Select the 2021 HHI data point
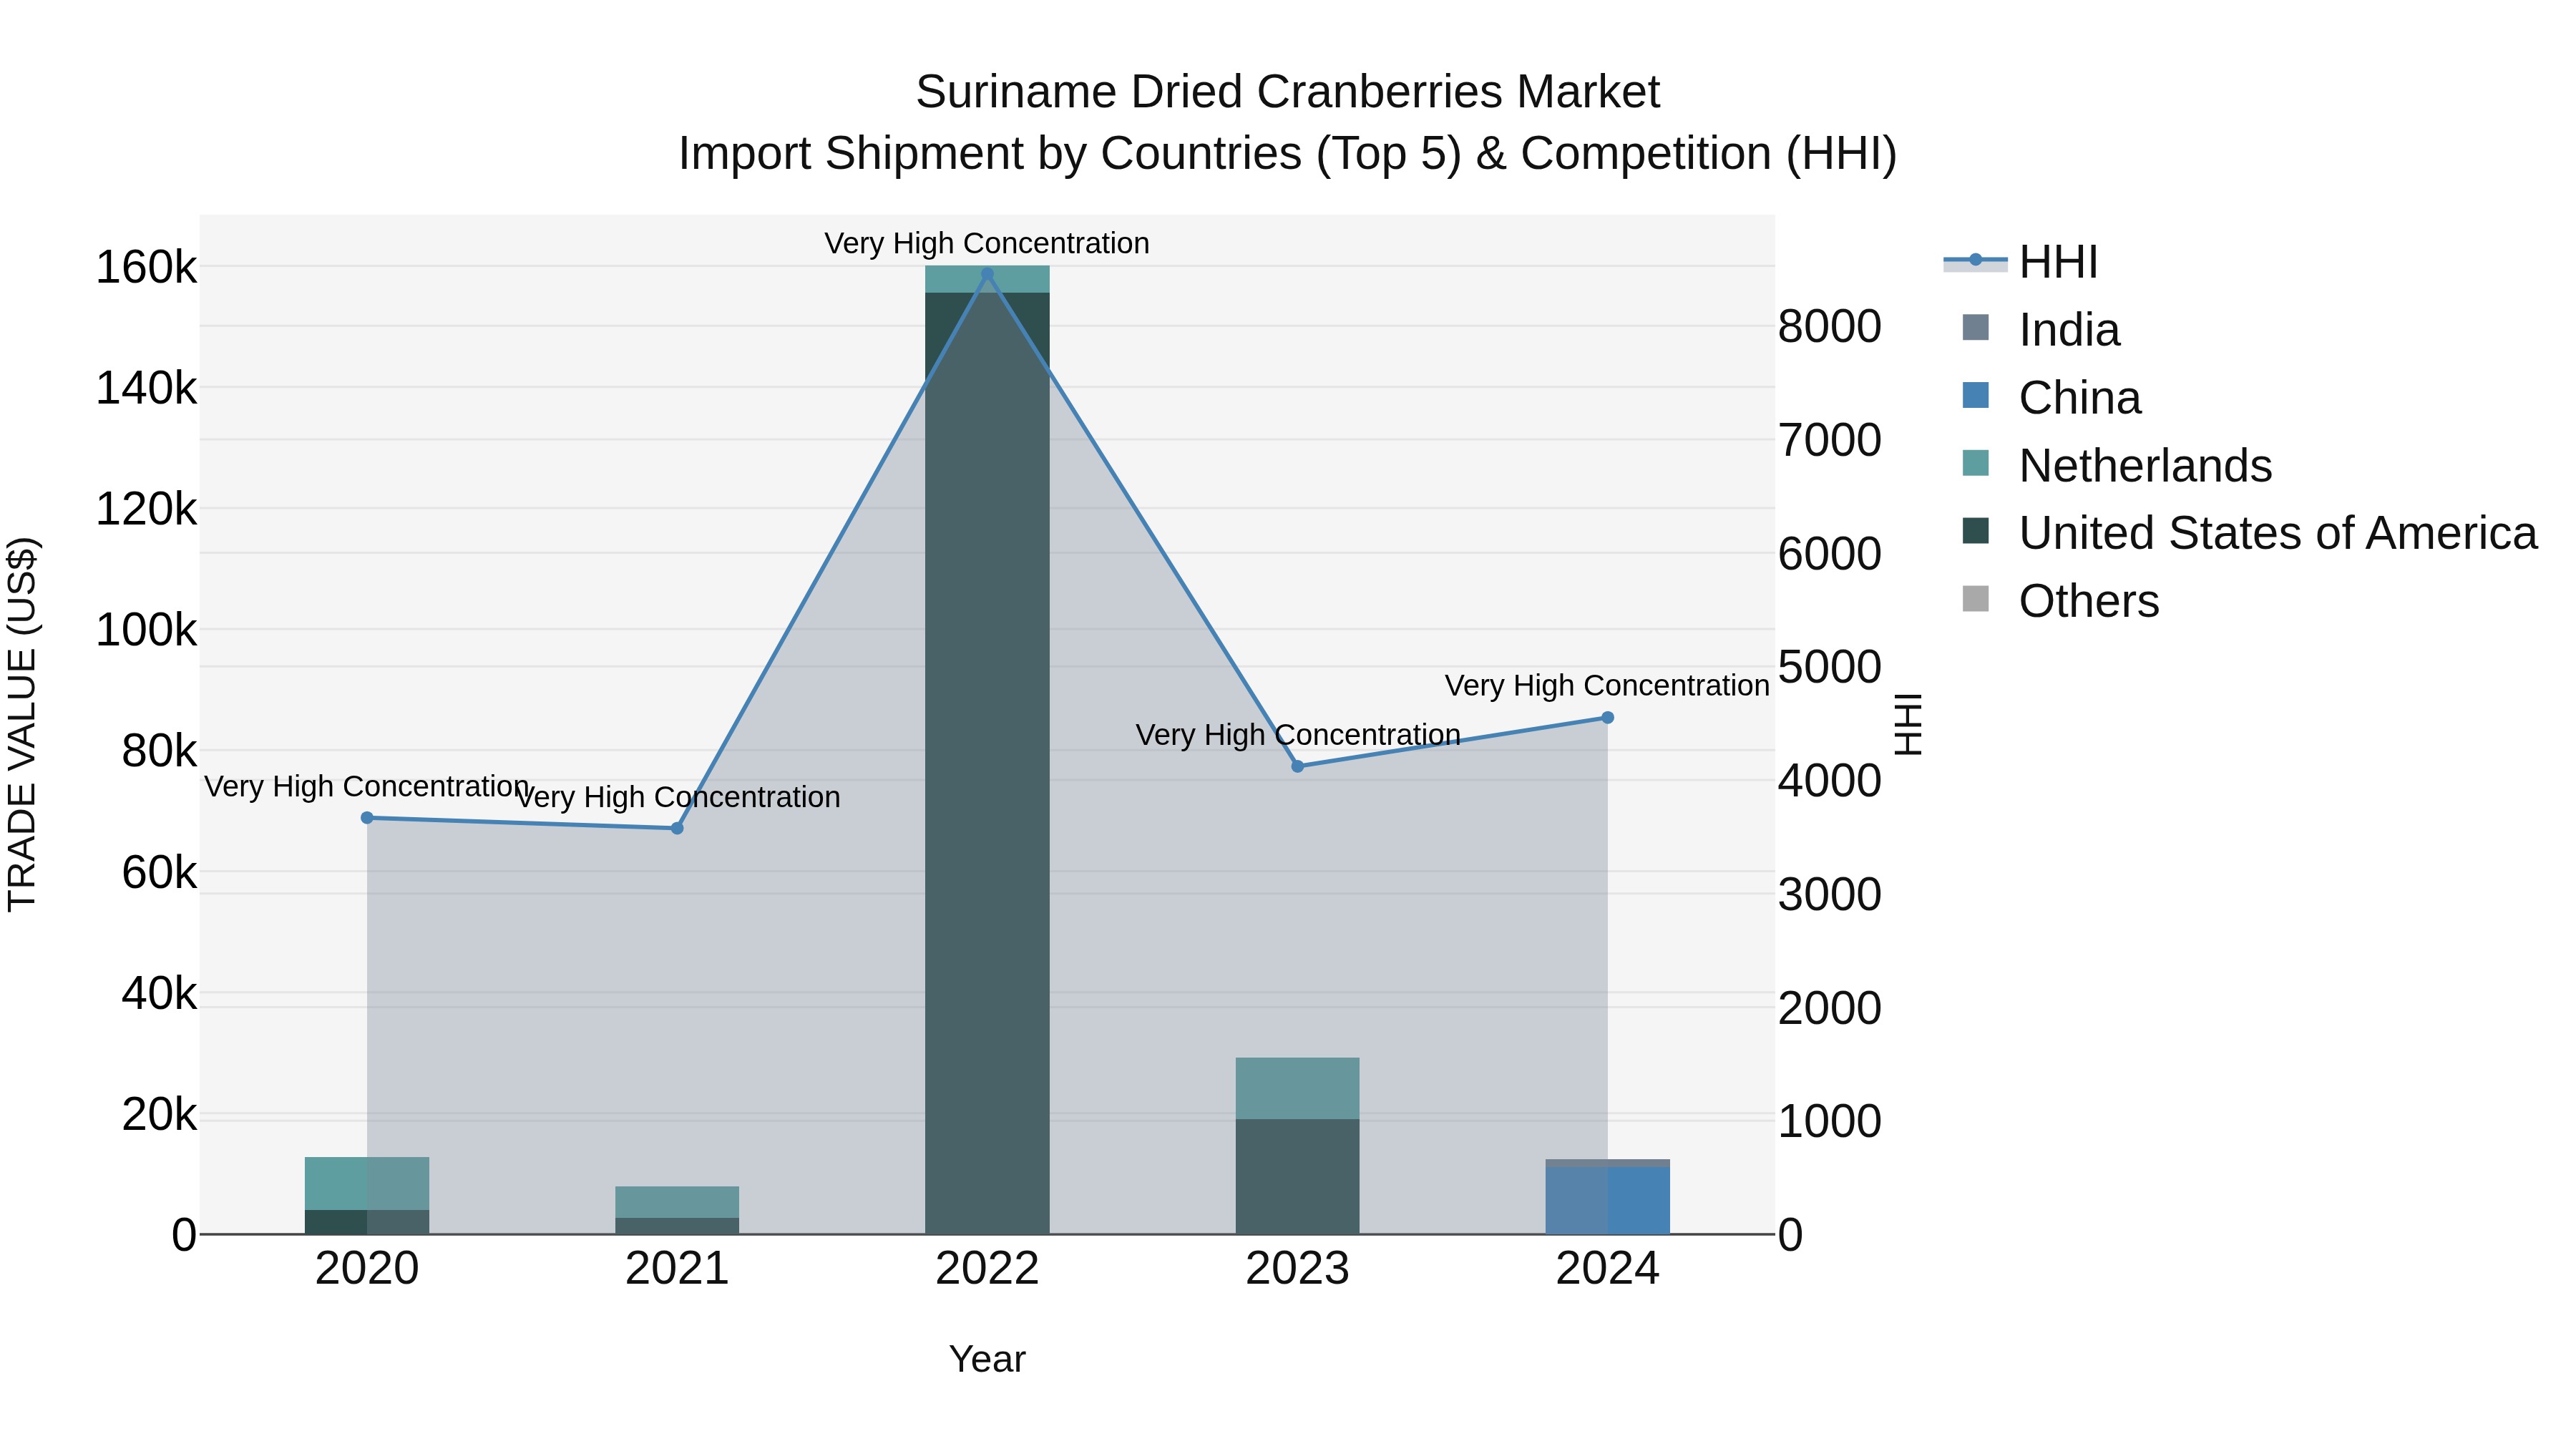Image resolution: width=2576 pixels, height=1449 pixels. tap(677, 828)
